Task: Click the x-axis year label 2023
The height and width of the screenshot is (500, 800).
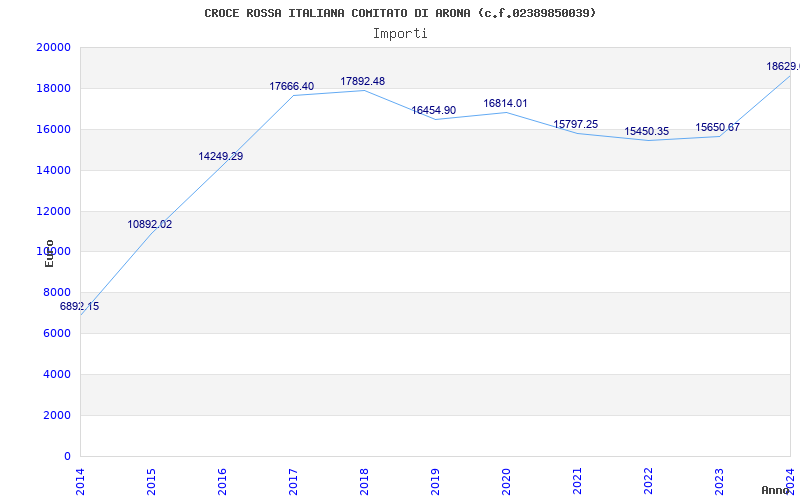Action: pos(718,482)
